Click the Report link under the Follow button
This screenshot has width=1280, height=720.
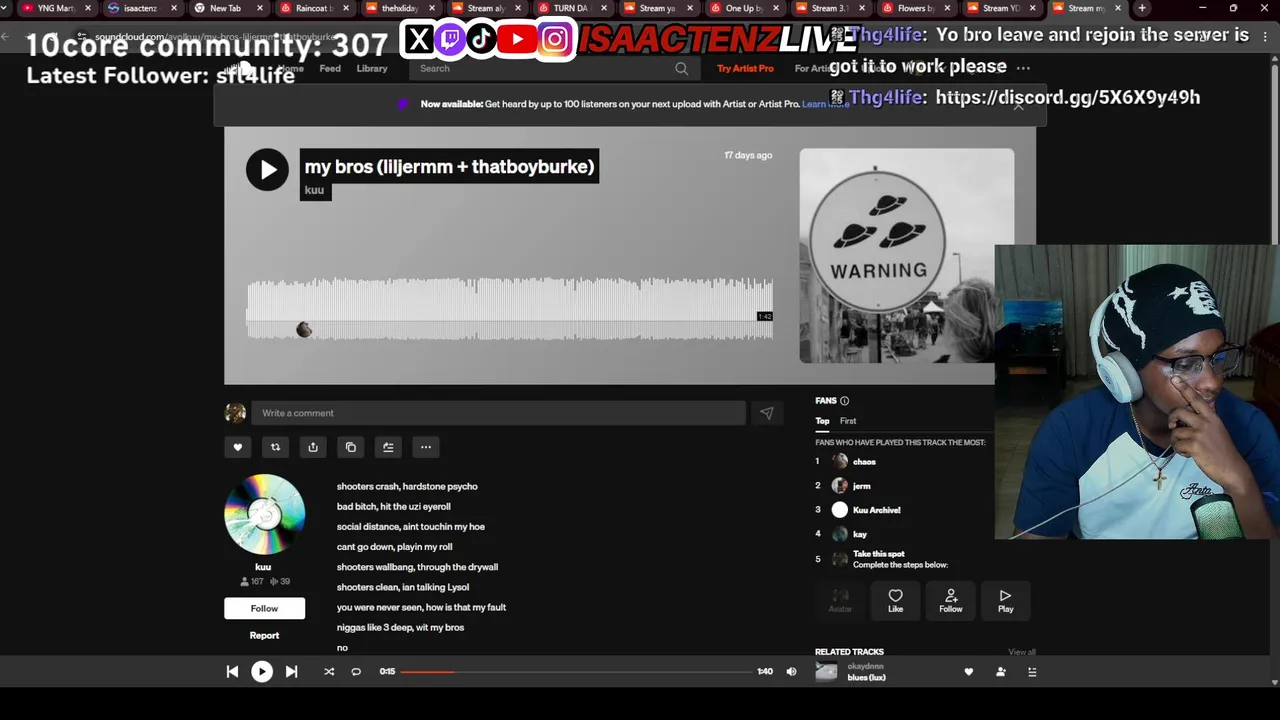tap(264, 635)
